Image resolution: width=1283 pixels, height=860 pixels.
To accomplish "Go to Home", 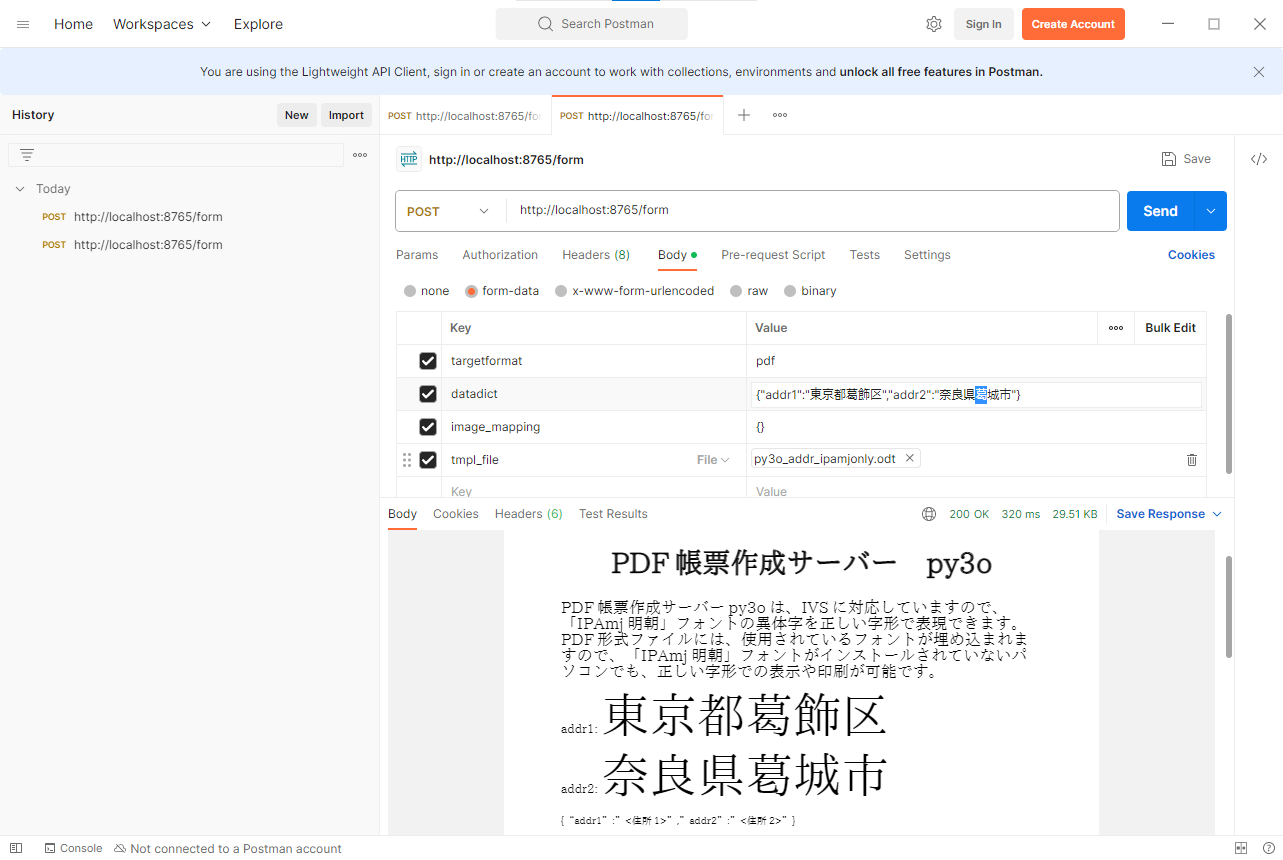I will (73, 24).
